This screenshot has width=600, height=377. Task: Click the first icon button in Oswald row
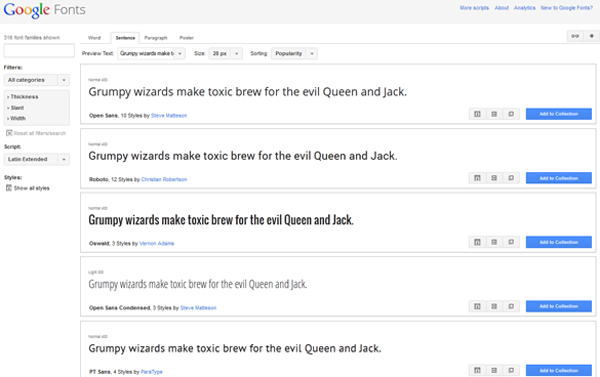pyautogui.click(x=477, y=242)
